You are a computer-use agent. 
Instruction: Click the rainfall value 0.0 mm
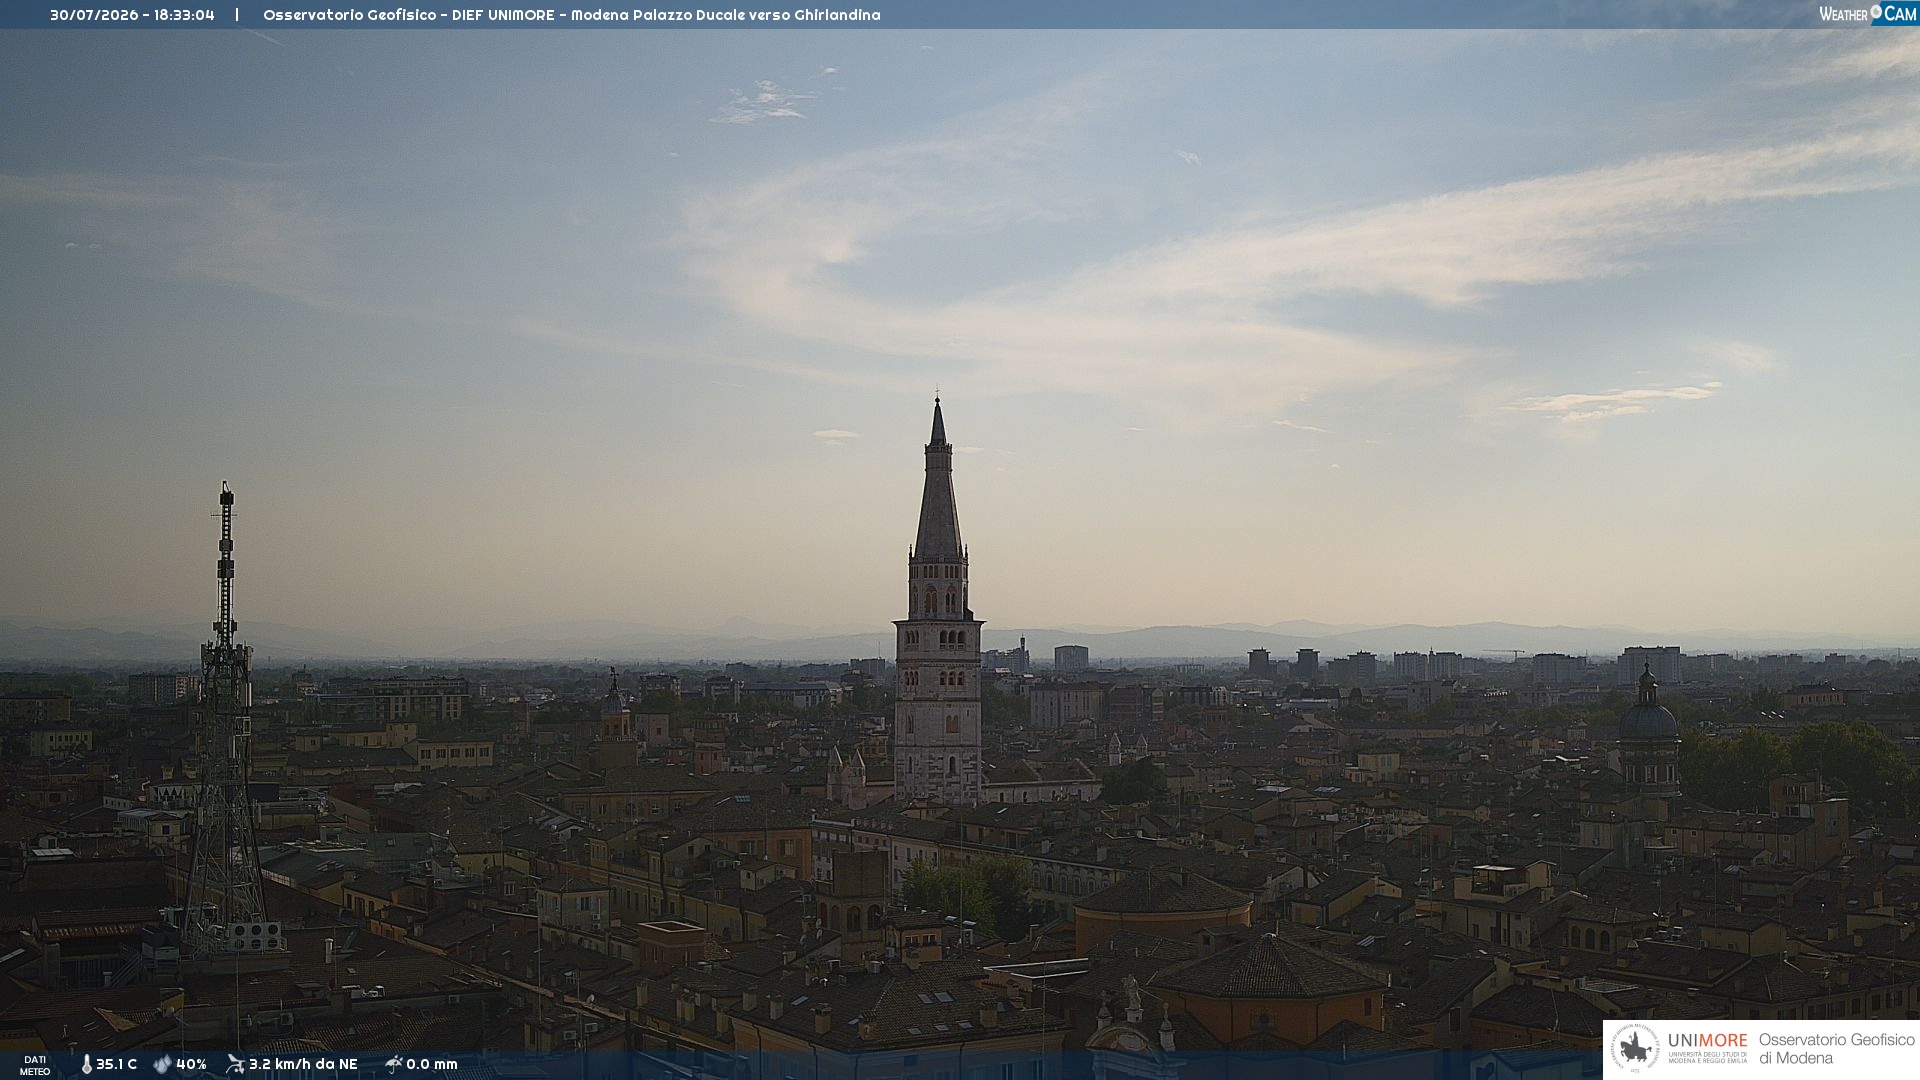click(432, 1064)
